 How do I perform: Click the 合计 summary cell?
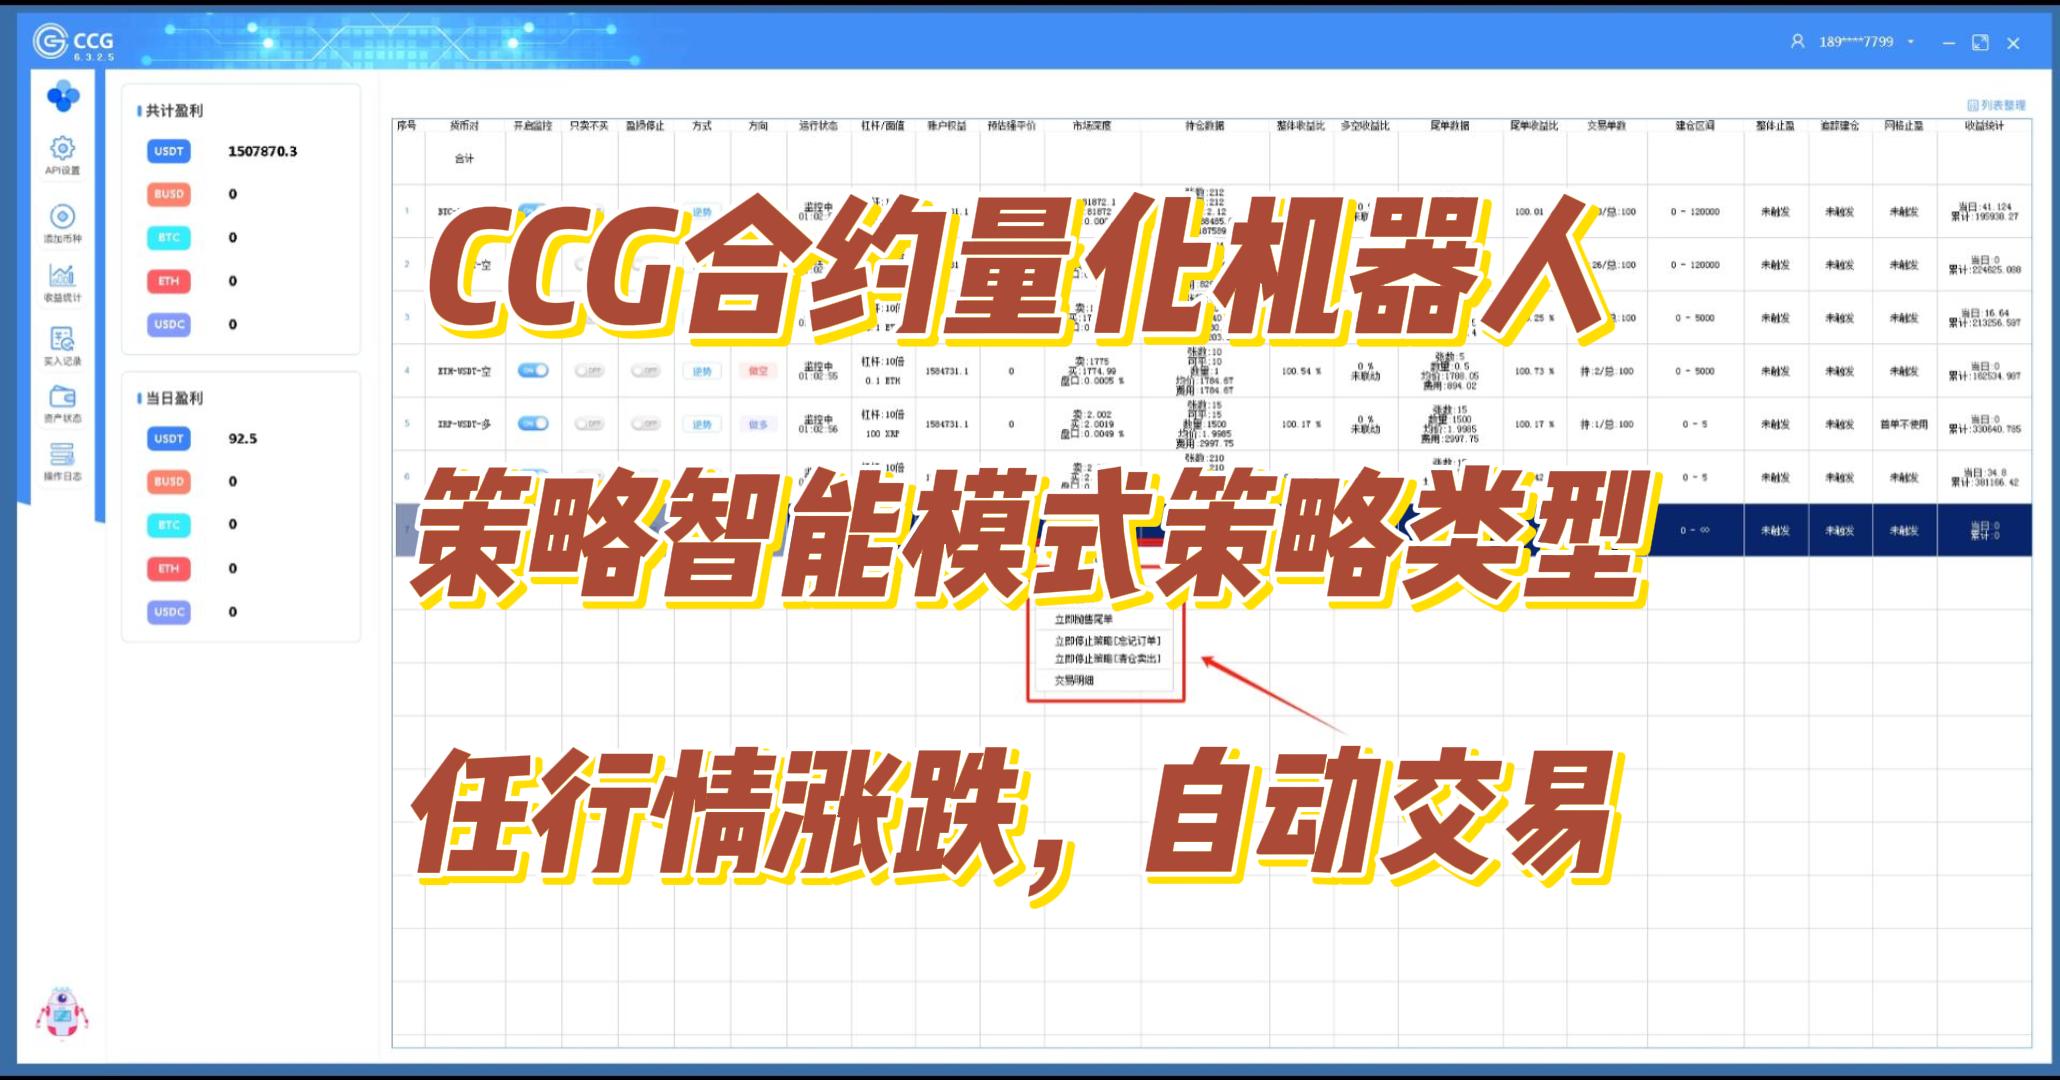click(464, 159)
